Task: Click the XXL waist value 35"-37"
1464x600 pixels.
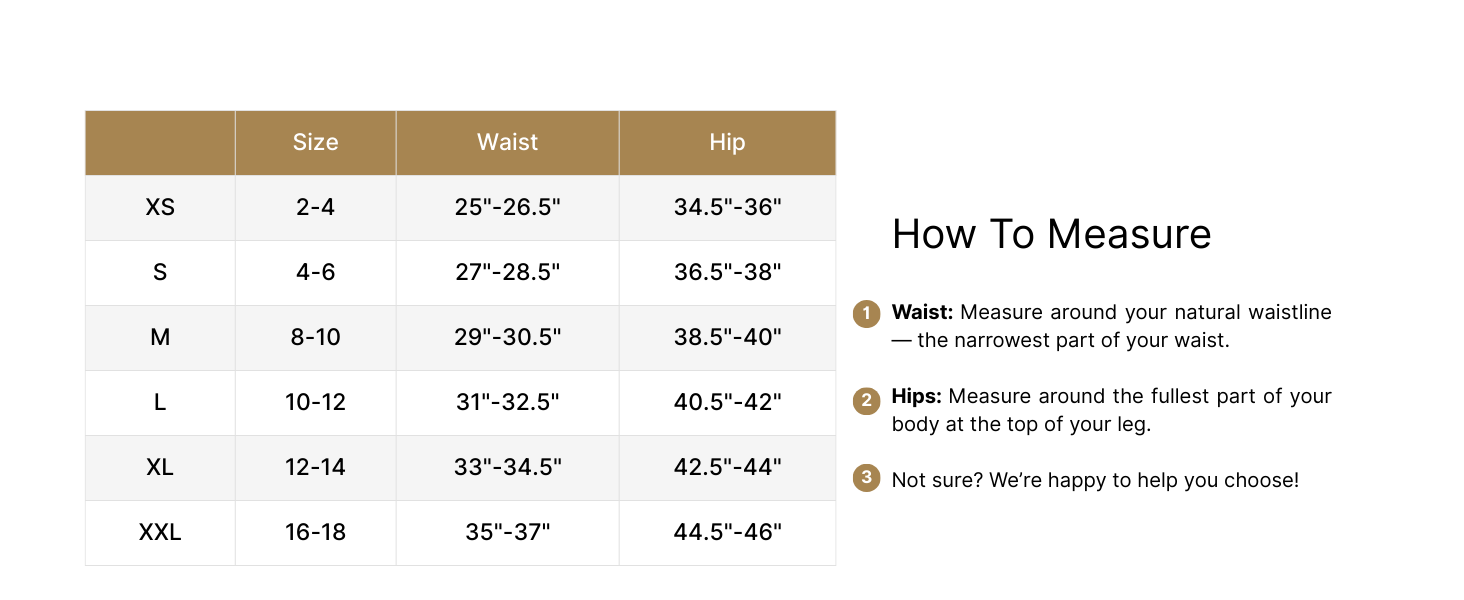Action: [507, 532]
